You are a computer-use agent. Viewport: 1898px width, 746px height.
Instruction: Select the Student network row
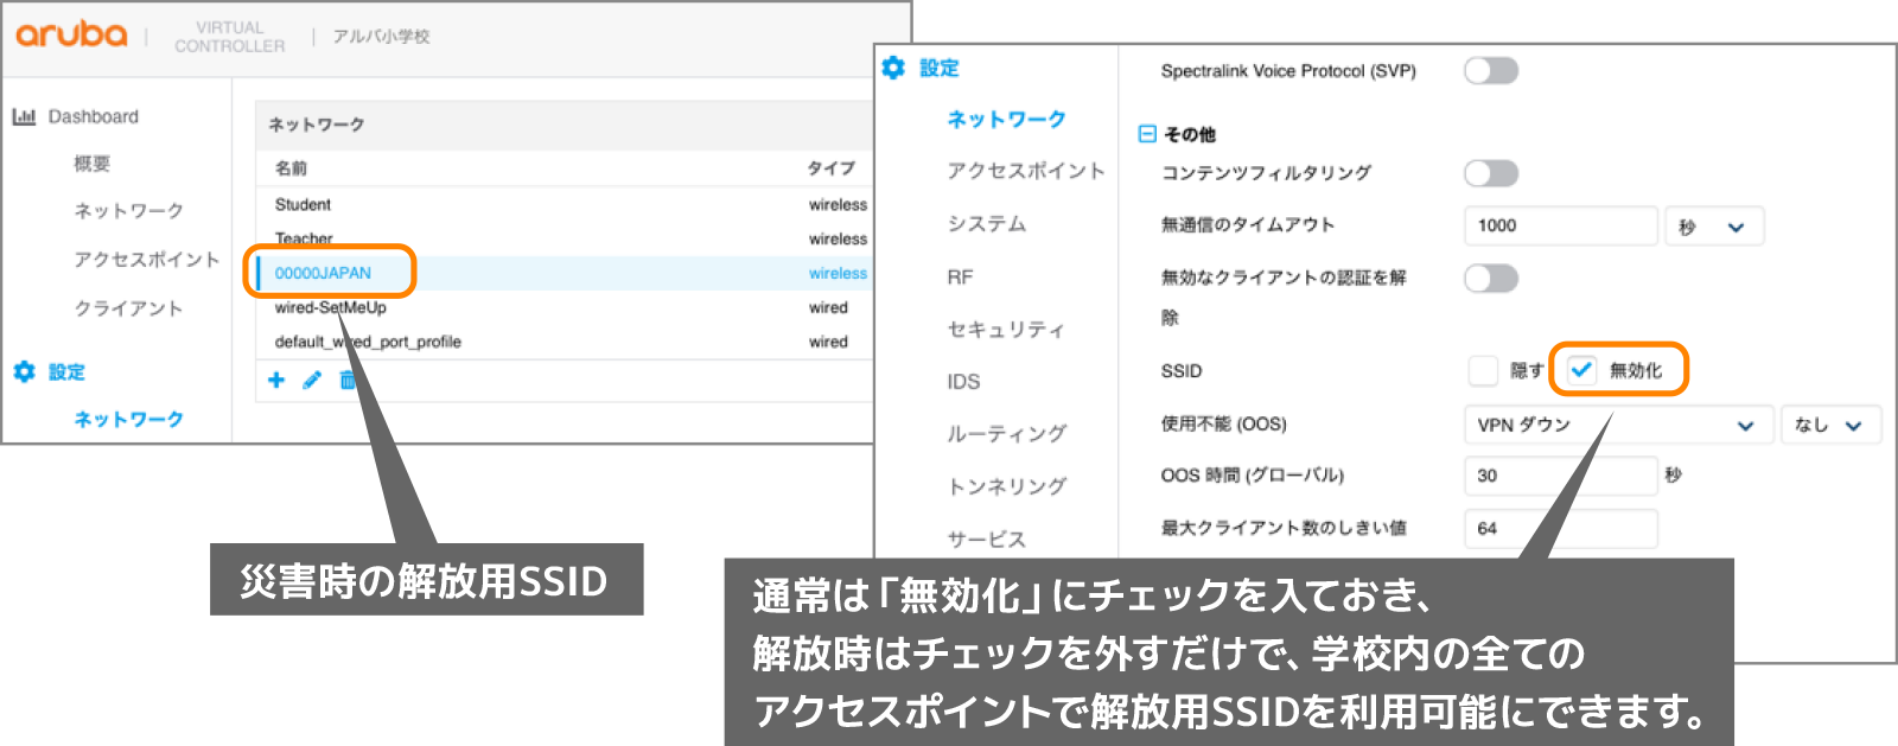point(565,205)
